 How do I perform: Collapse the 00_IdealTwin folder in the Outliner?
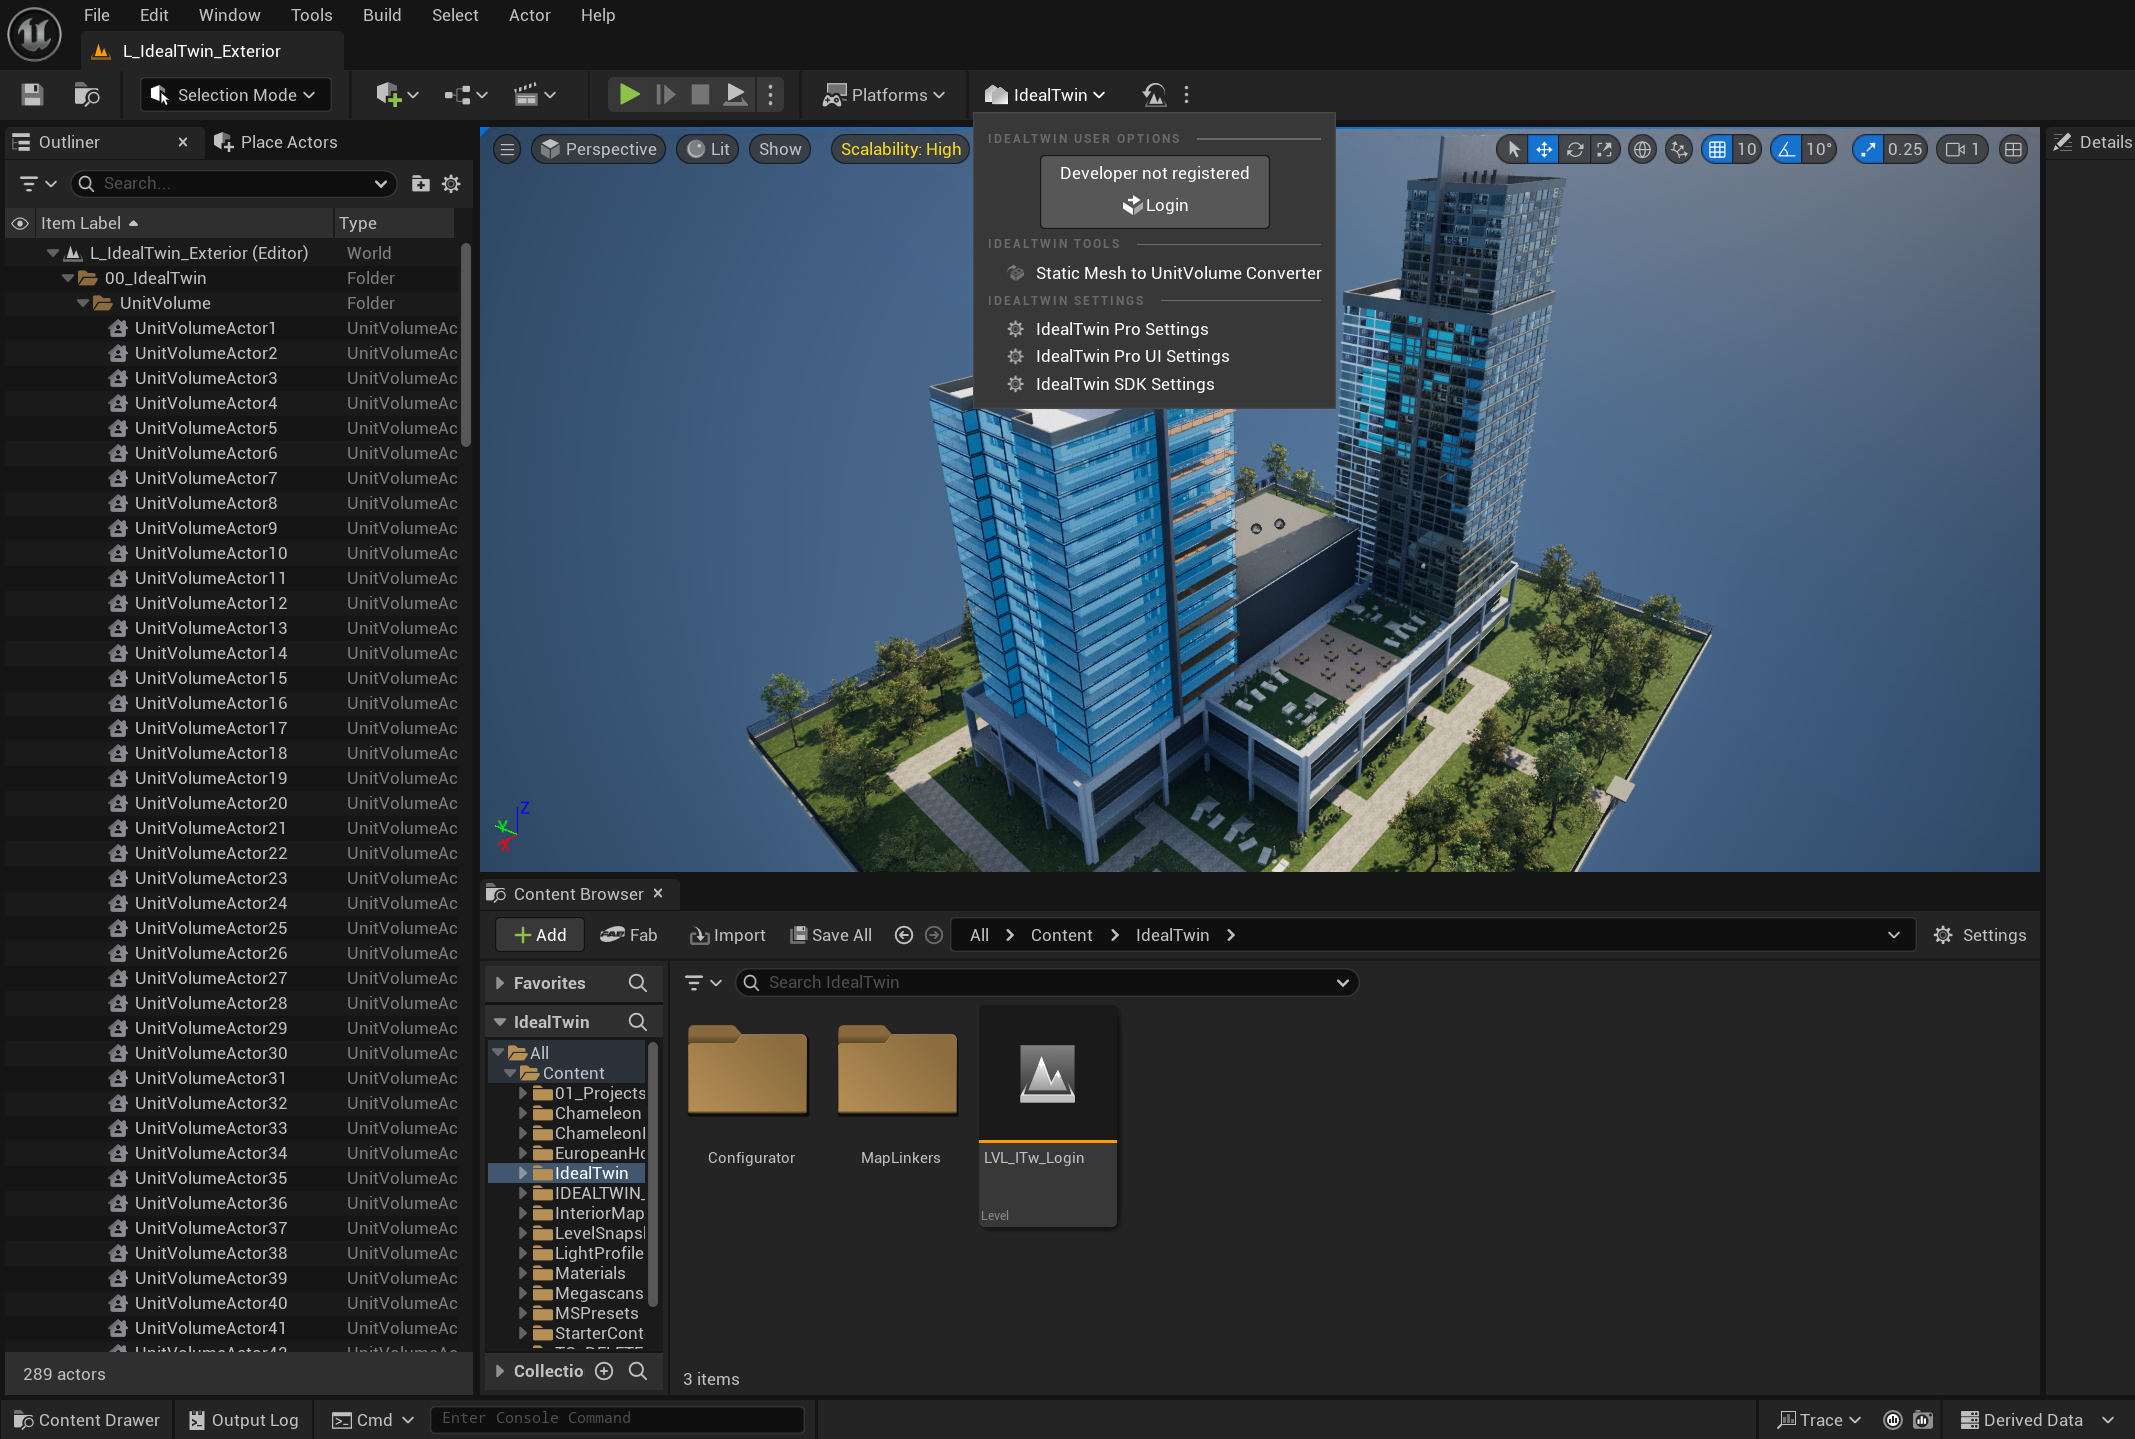click(x=68, y=278)
